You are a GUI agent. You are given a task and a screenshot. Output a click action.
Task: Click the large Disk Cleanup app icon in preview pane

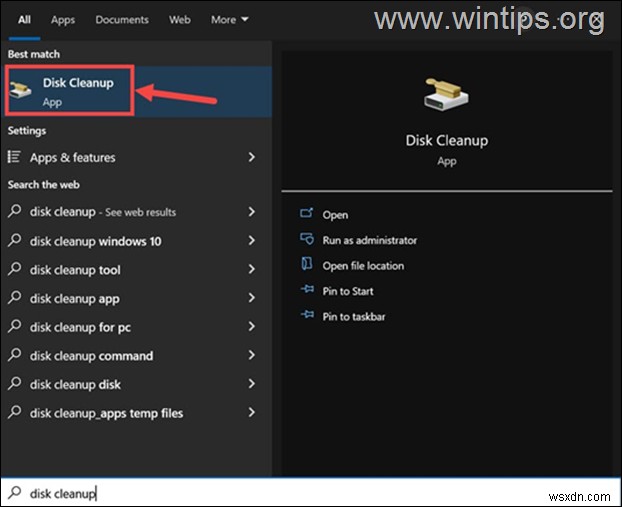click(x=446, y=95)
